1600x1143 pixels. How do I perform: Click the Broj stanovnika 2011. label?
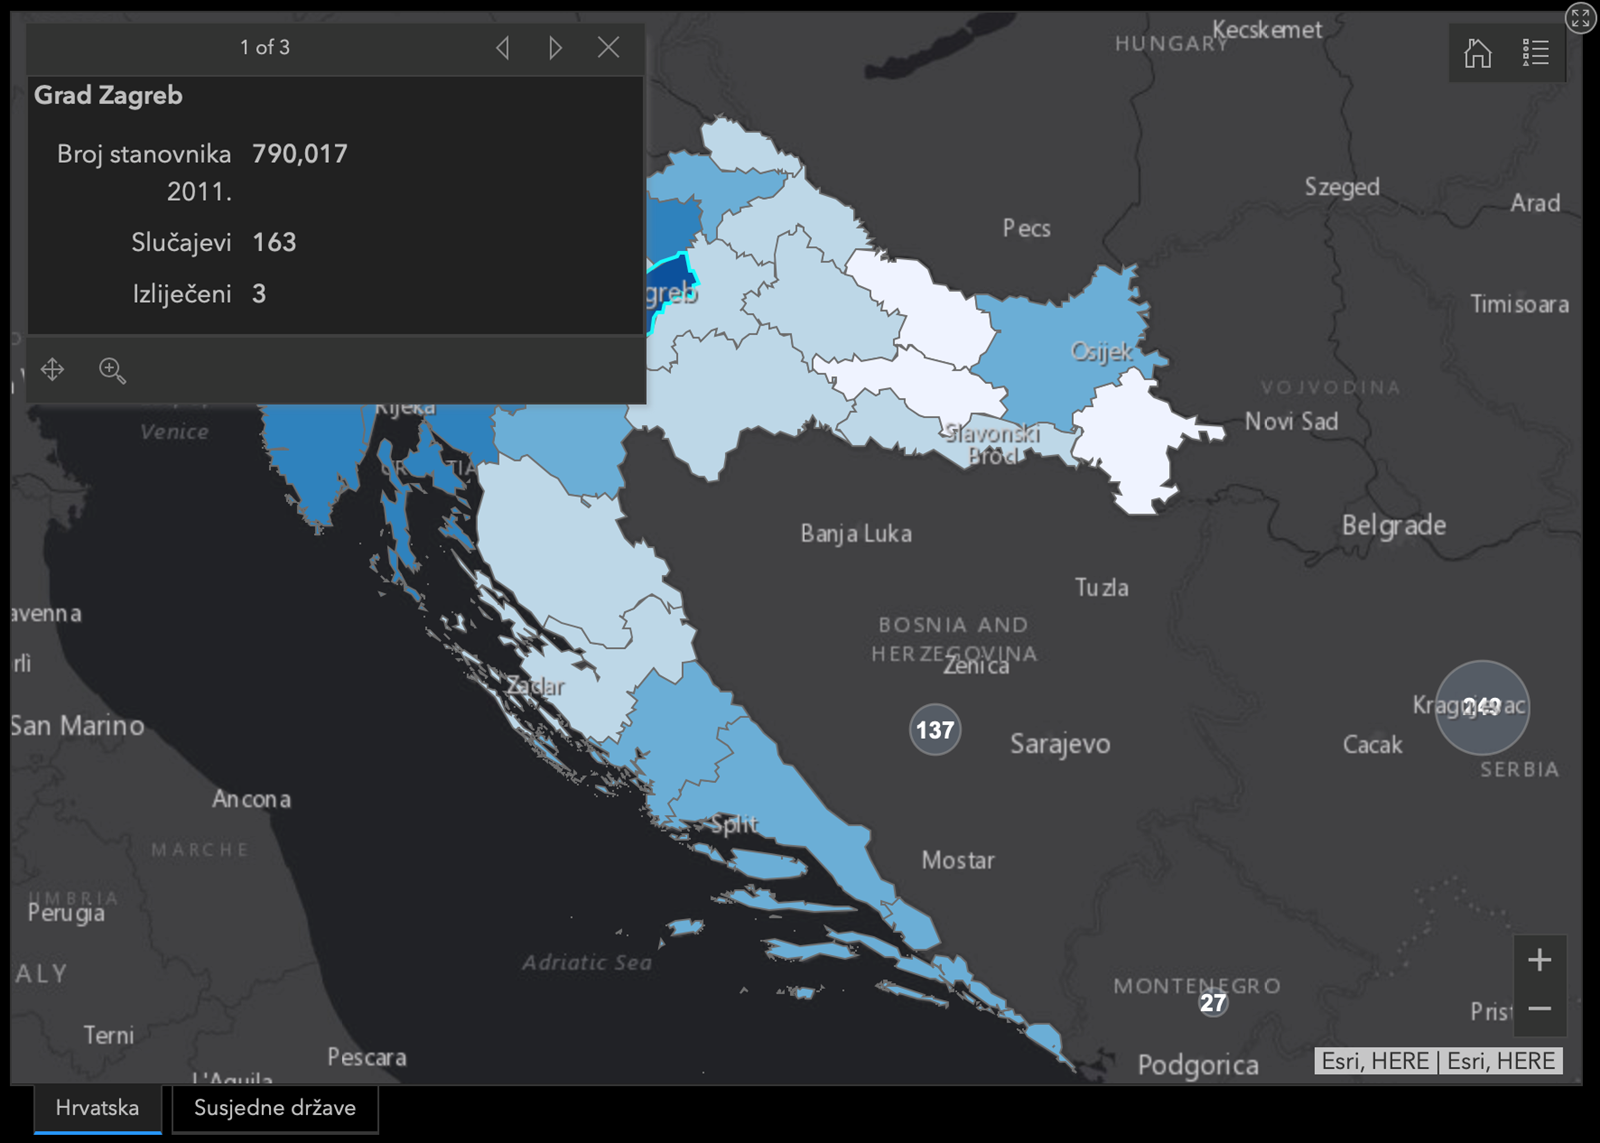coord(144,172)
